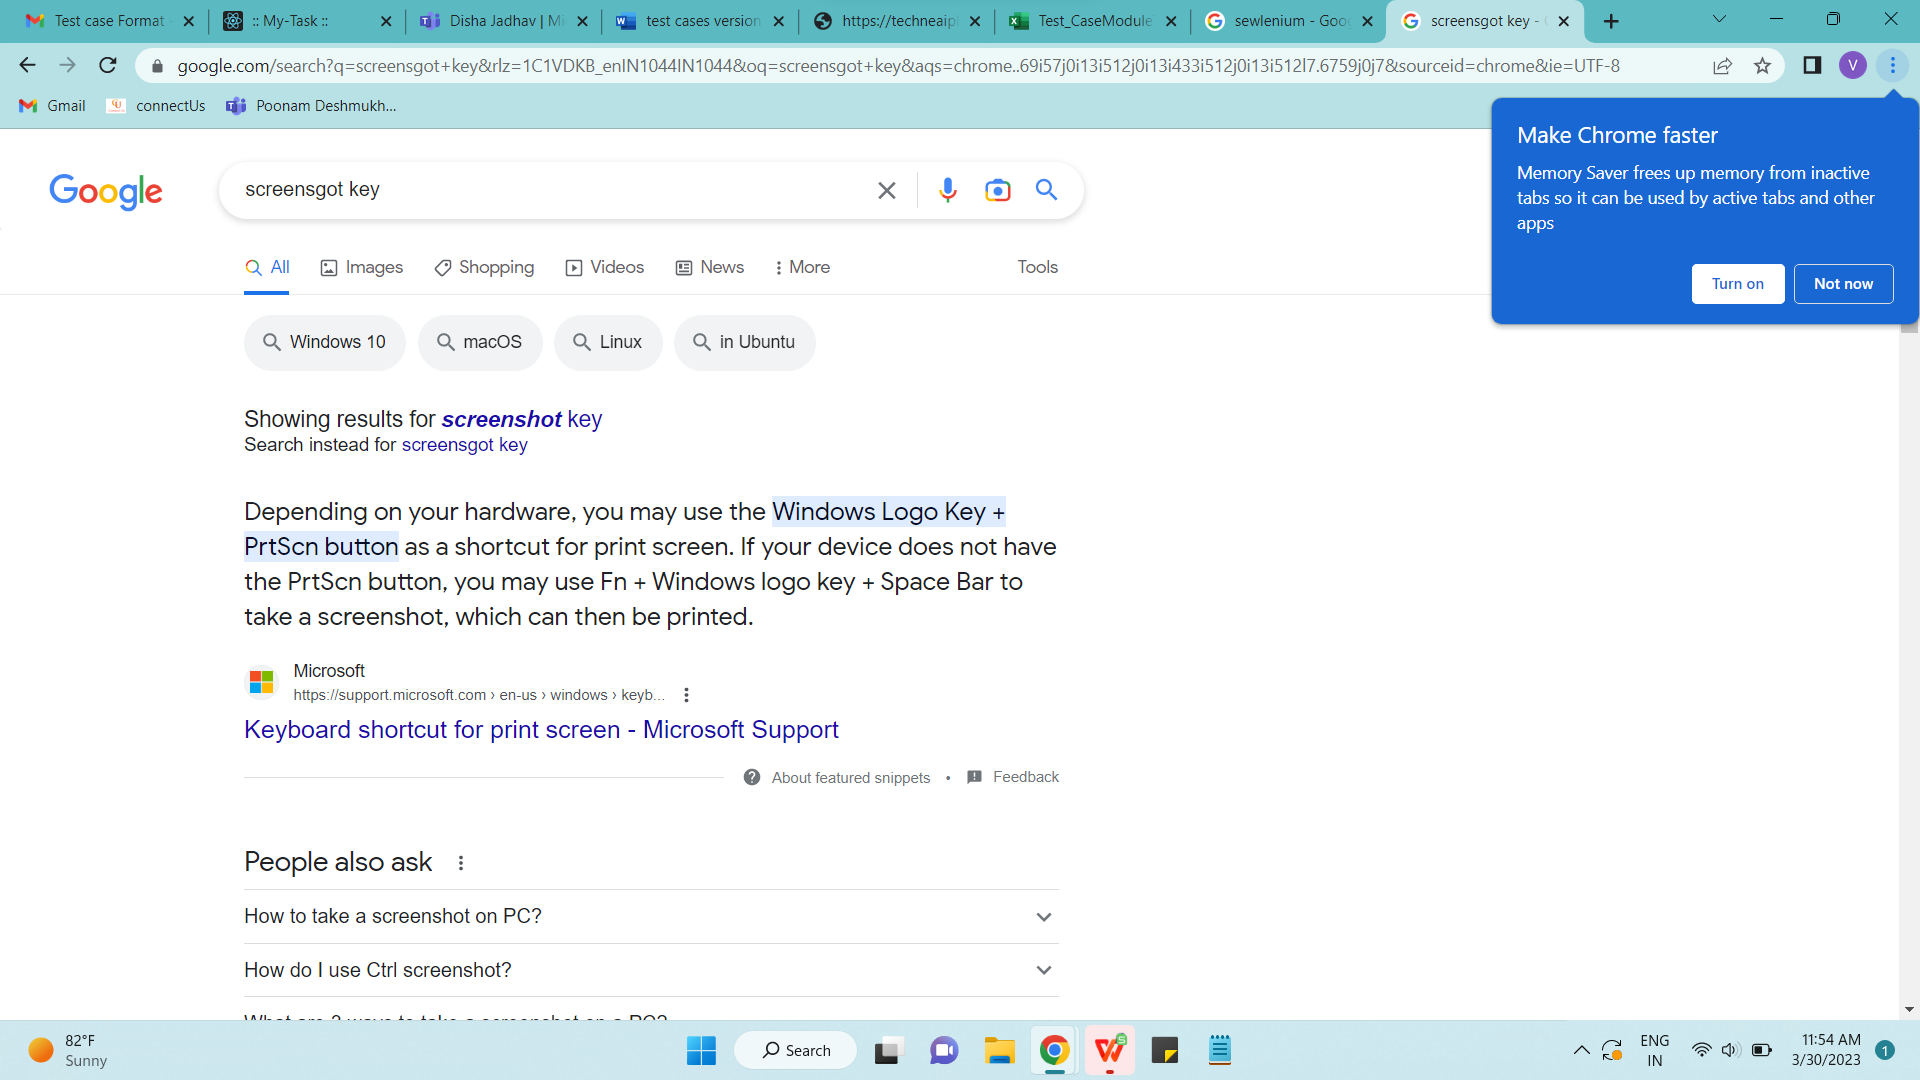The width and height of the screenshot is (1920, 1080).
Task: Open the Gmail bookmark
Action: 53,106
